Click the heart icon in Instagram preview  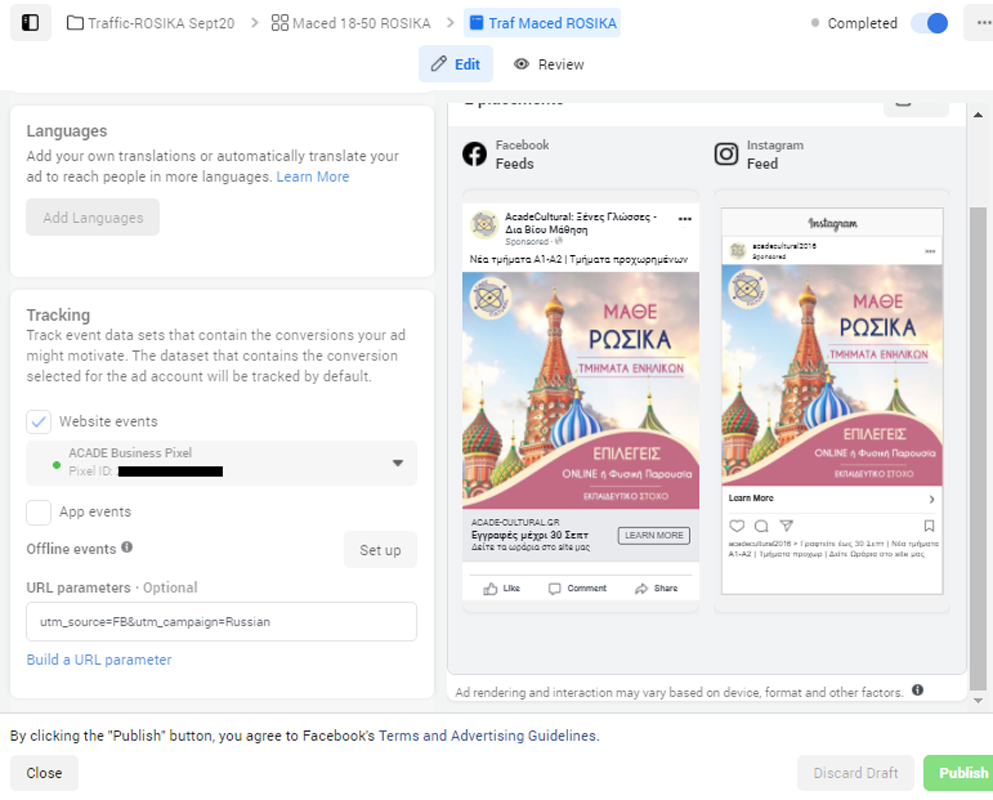tap(737, 526)
